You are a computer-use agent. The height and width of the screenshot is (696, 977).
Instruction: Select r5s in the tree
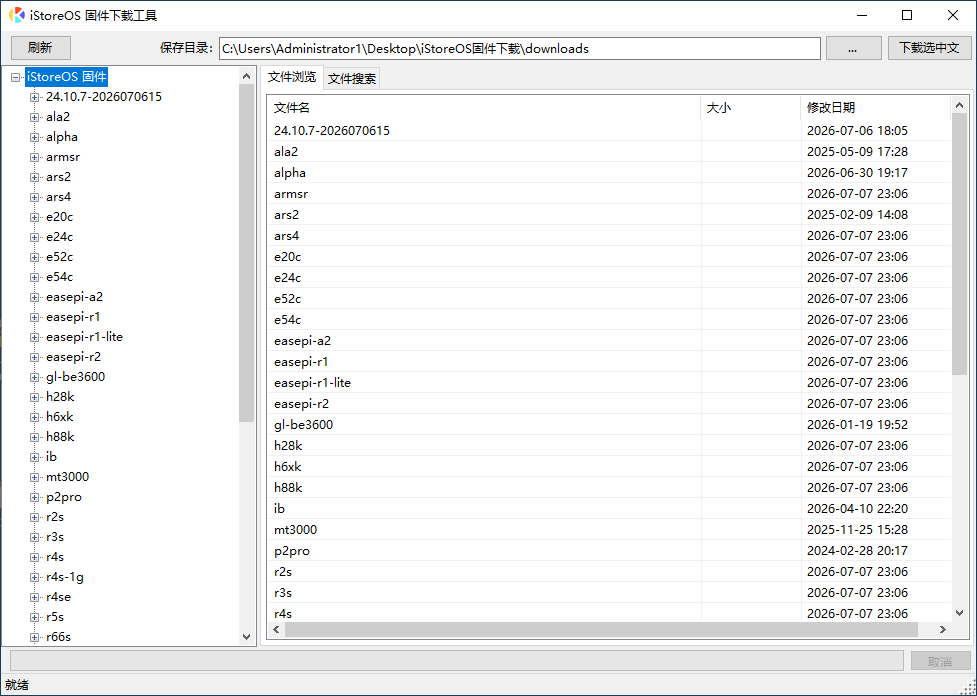[55, 616]
